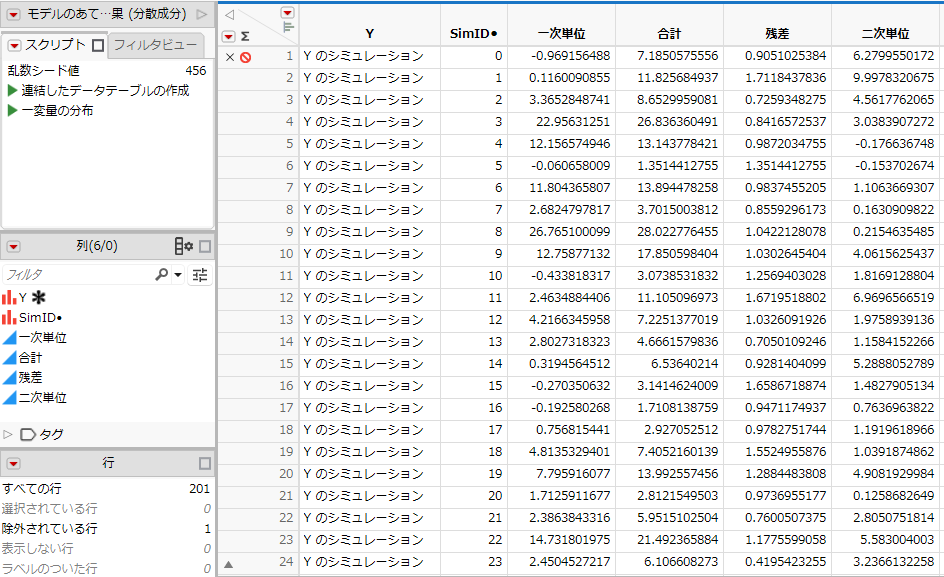This screenshot has height=577, width=944.
Task: Click the scroll-up triangle near row 24
Action: click(x=228, y=564)
